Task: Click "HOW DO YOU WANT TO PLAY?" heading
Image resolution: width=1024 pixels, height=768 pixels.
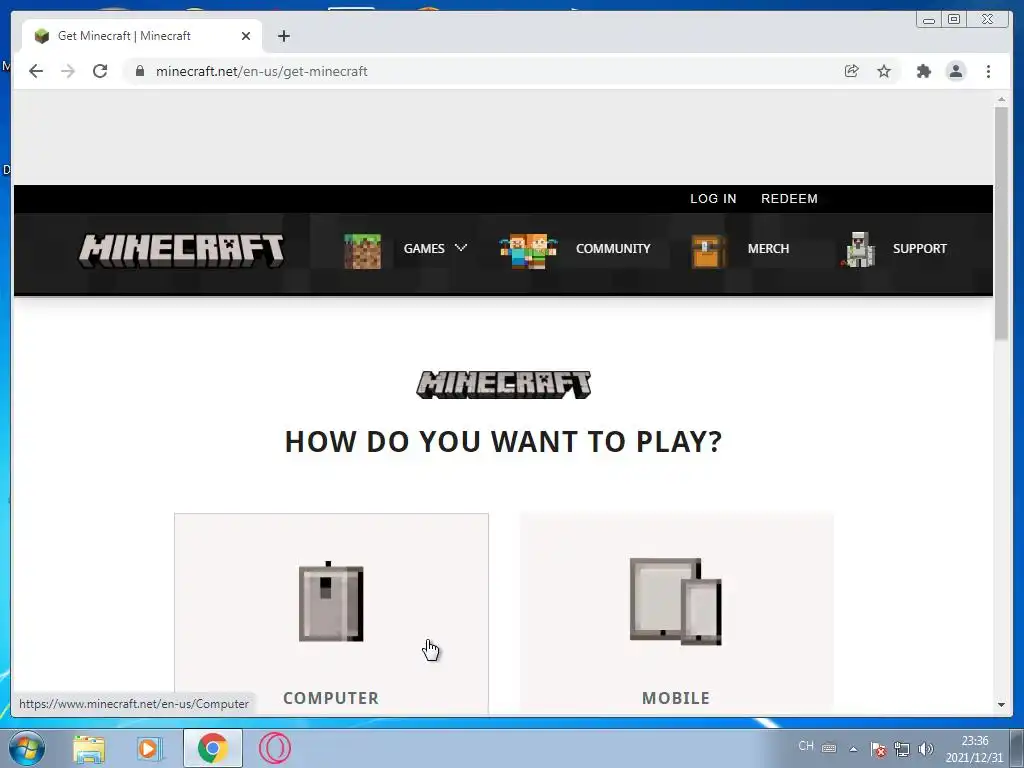Action: click(x=504, y=441)
